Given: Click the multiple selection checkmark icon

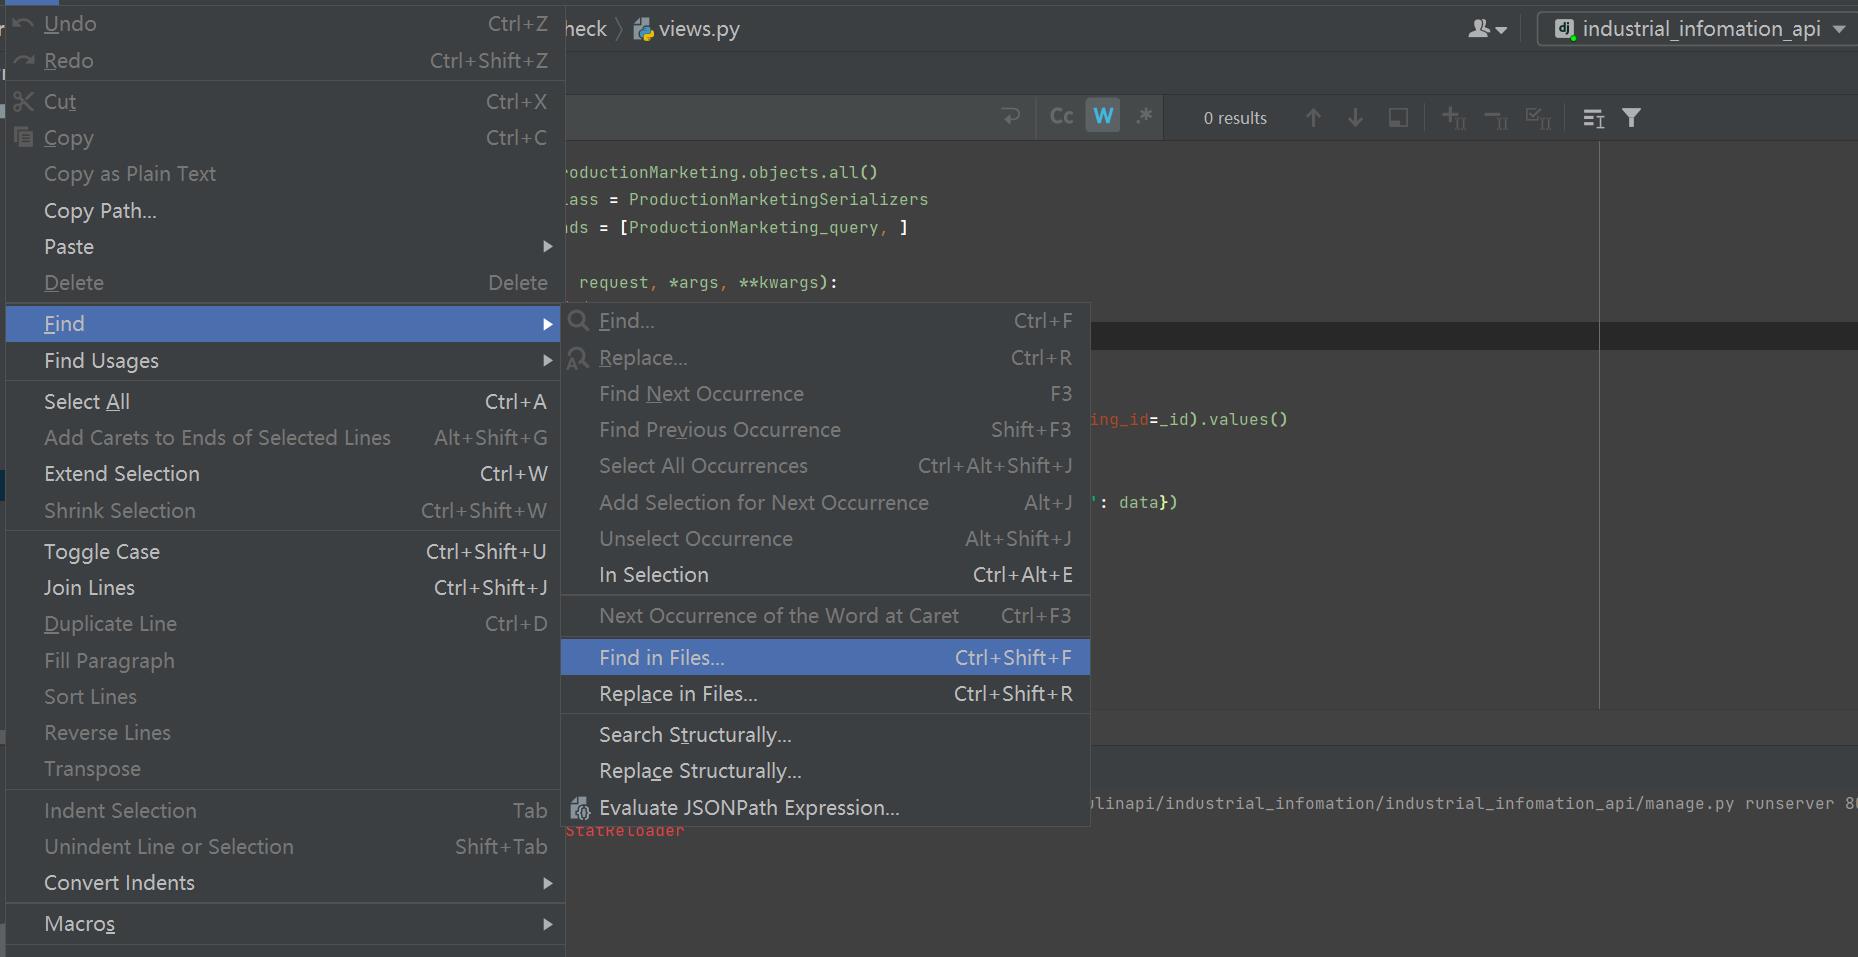Looking at the screenshot, I should [1537, 118].
